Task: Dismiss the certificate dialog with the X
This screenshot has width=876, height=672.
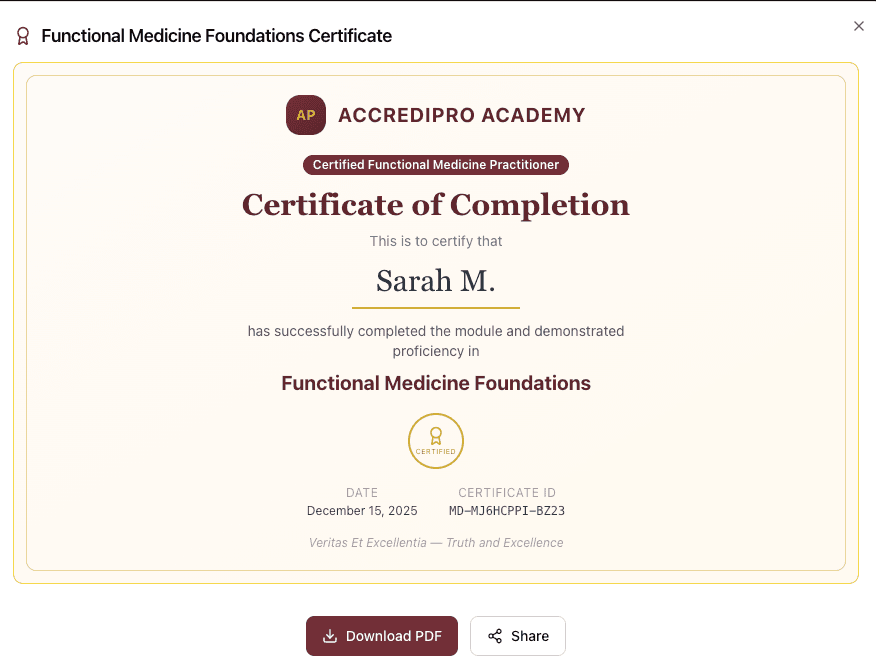Action: (858, 26)
